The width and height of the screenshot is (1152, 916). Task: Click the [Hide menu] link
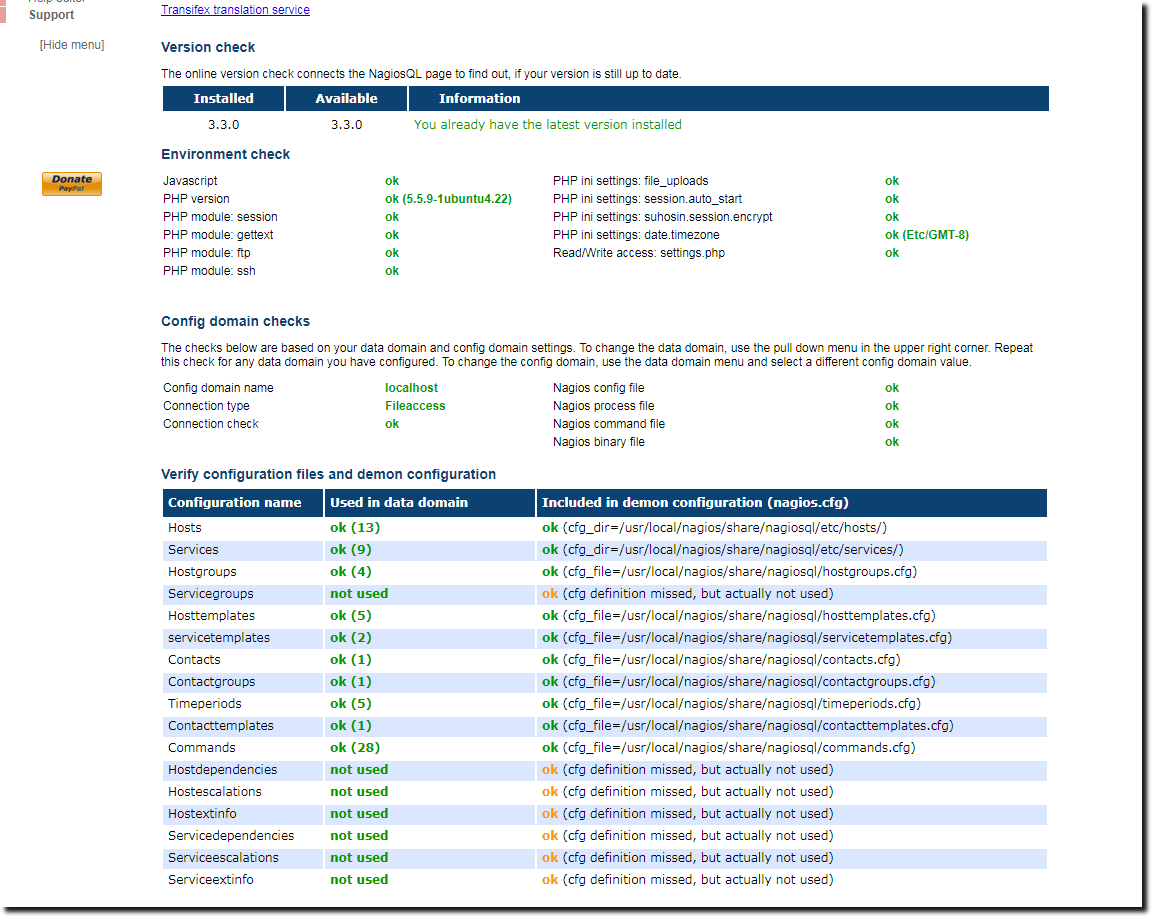pos(72,45)
